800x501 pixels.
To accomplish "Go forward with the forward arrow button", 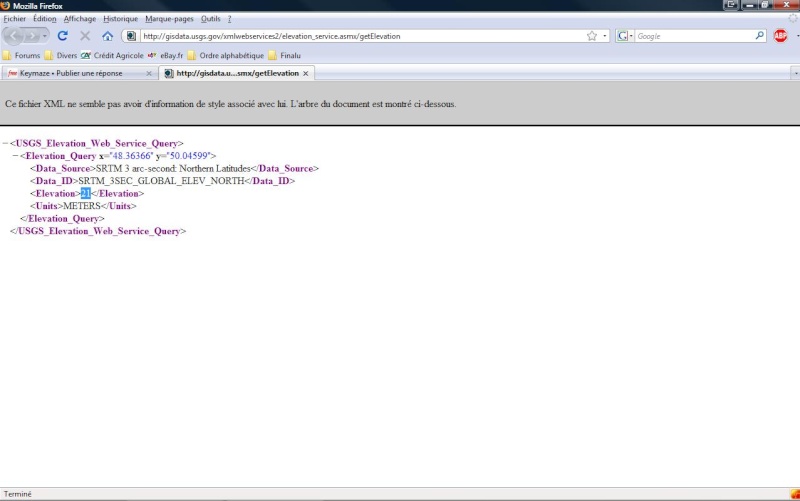I will click(32, 36).
